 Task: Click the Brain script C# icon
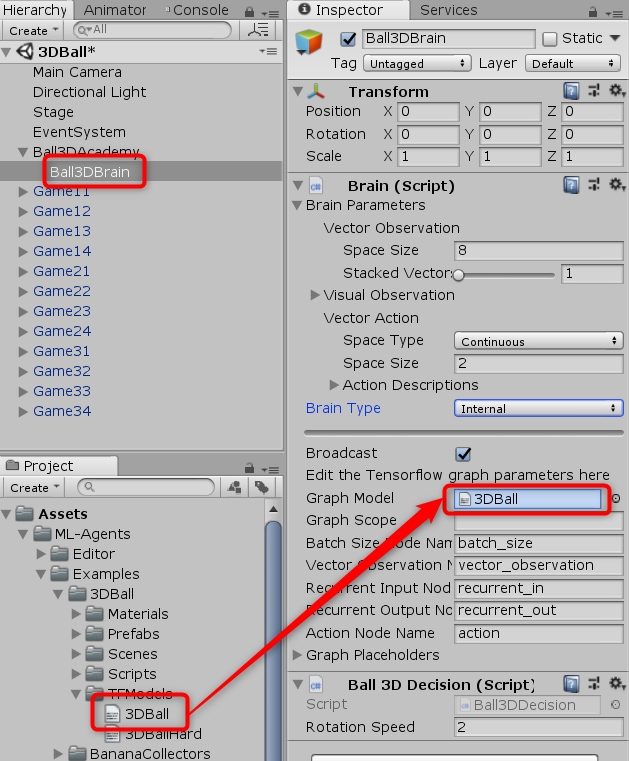tap(315, 186)
